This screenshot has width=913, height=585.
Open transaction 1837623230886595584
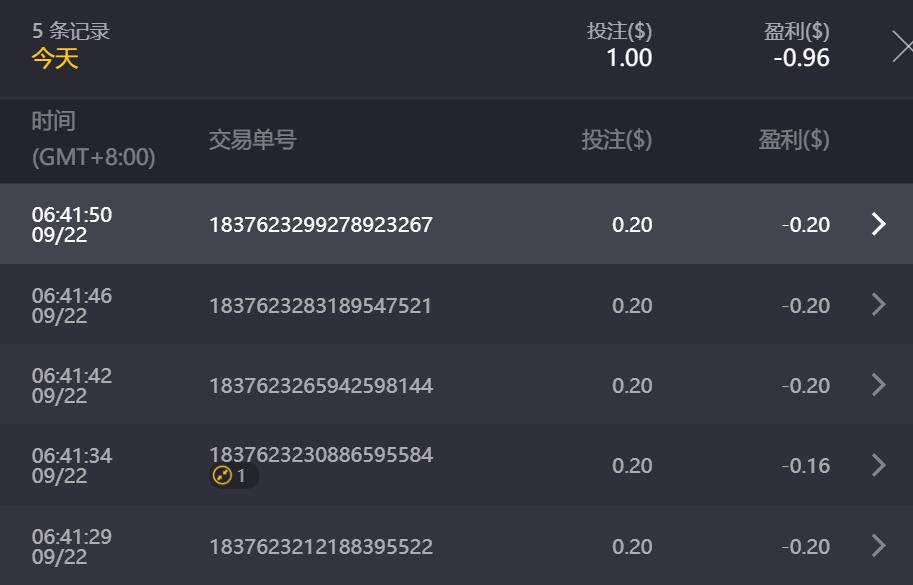tap(320, 455)
